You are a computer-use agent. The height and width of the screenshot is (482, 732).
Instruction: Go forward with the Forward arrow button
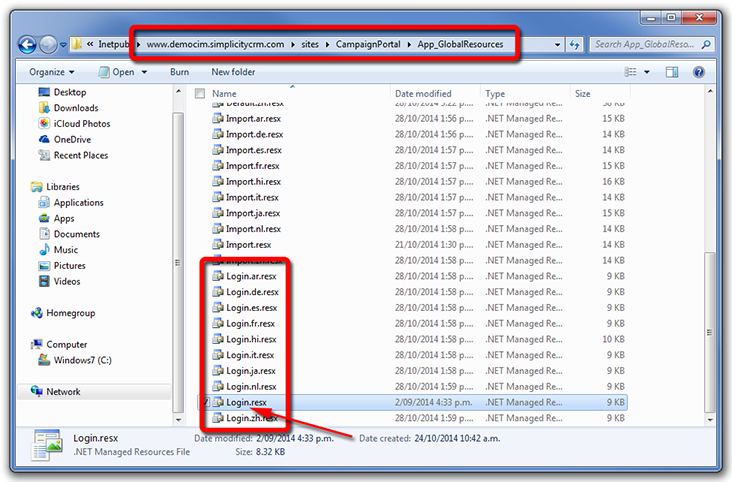tap(48, 45)
